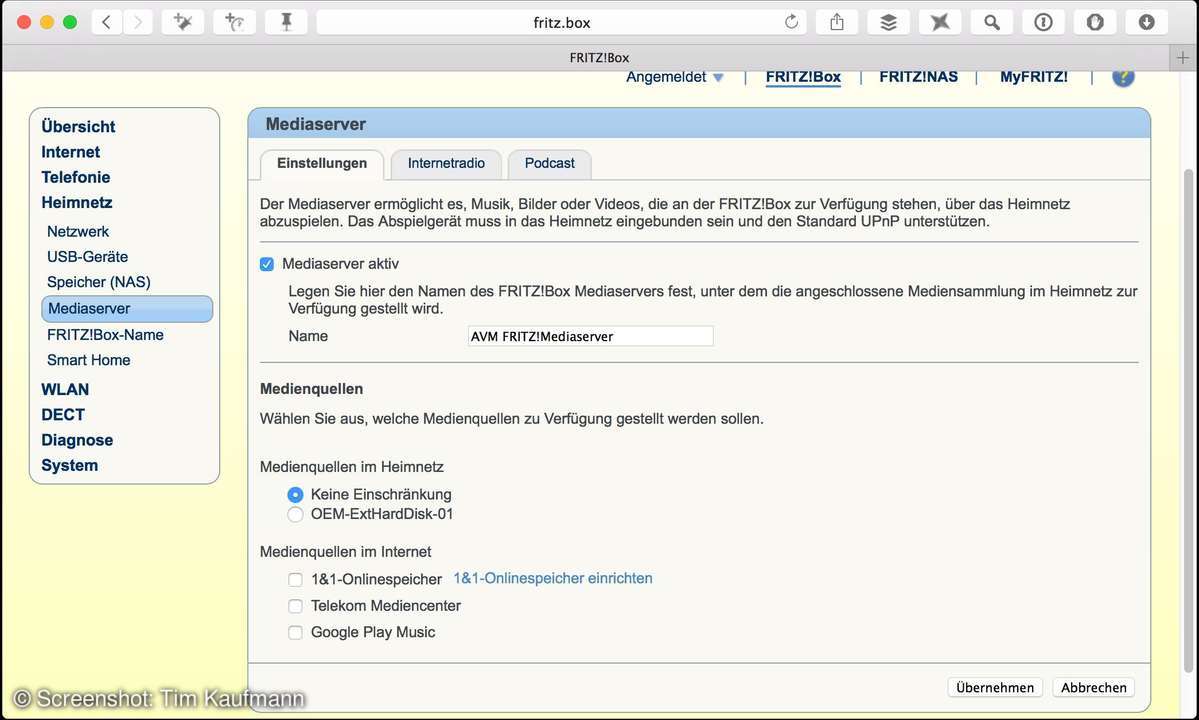
Task: Click the Abbrechen button
Action: coord(1093,687)
